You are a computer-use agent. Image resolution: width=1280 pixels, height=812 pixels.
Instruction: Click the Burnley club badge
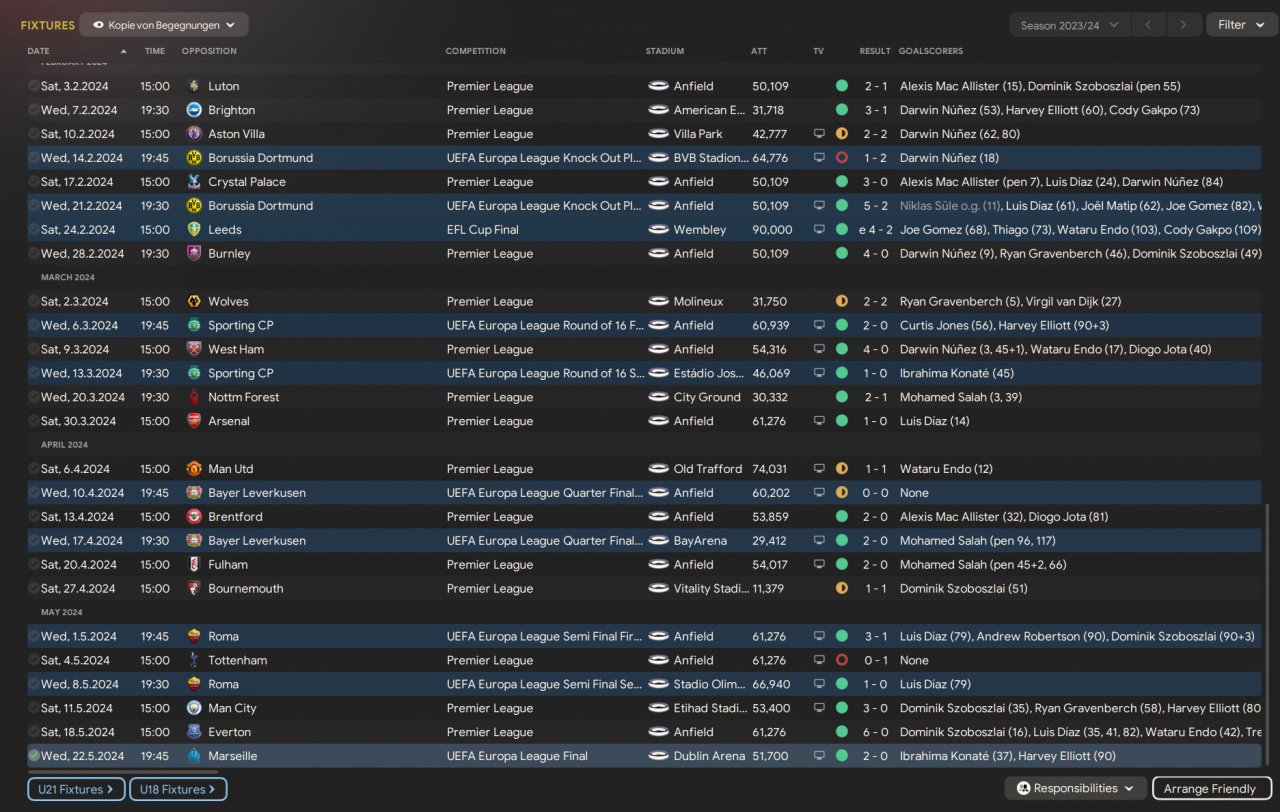tap(194, 254)
